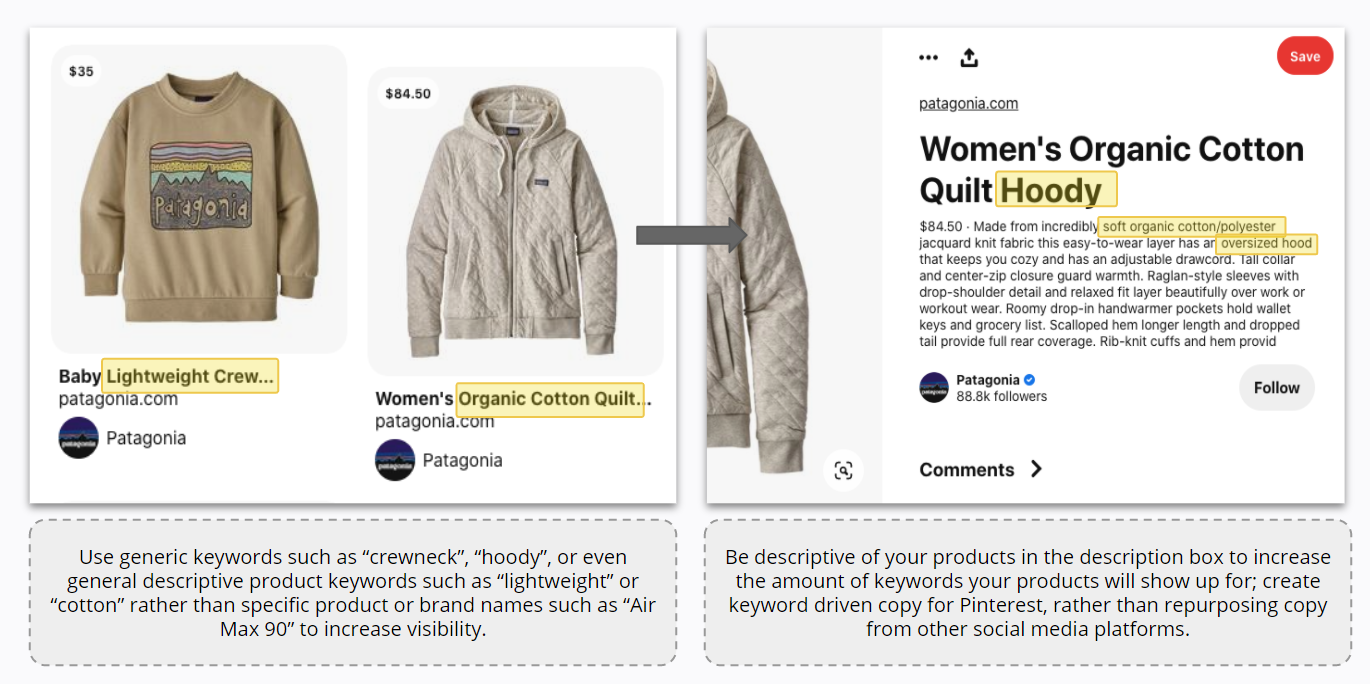Click the Patagonia verified checkmark badge
The width and height of the screenshot is (1370, 684).
[x=1030, y=380]
